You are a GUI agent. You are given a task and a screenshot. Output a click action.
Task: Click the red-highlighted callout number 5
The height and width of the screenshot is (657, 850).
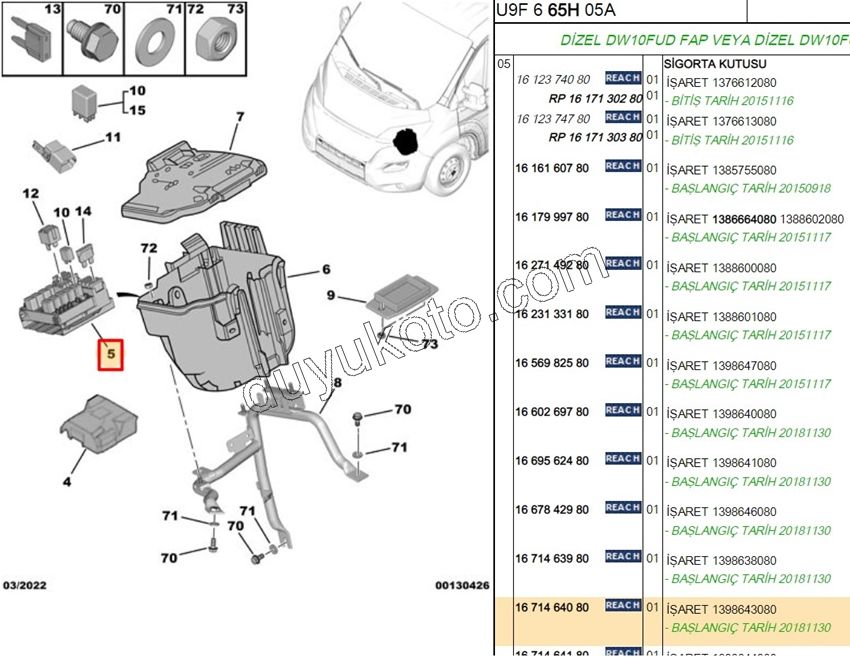pyautogui.click(x=111, y=353)
